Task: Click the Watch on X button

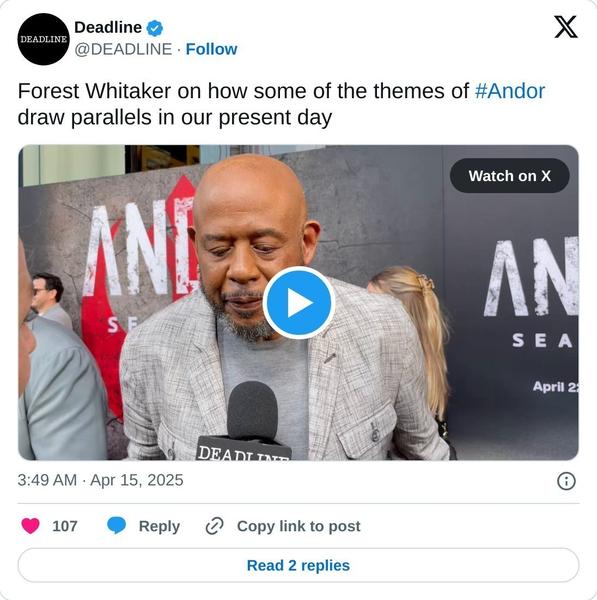Action: (x=509, y=176)
